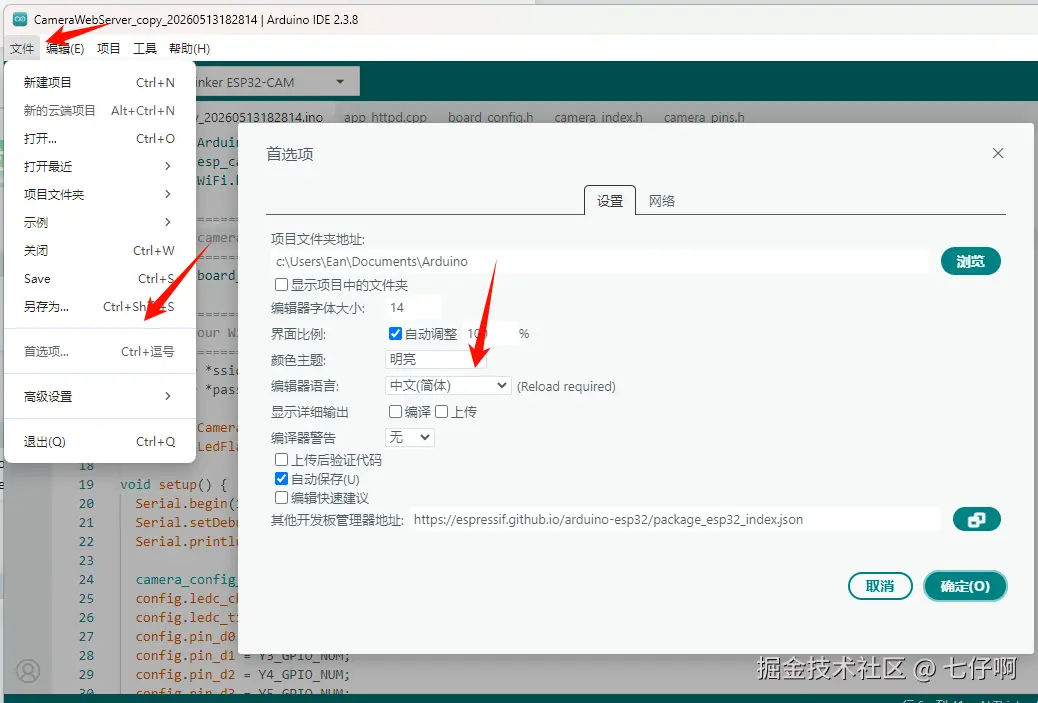The image size is (1038, 703).
Task: Expand the 打开最近 submenu
Action: (99, 166)
